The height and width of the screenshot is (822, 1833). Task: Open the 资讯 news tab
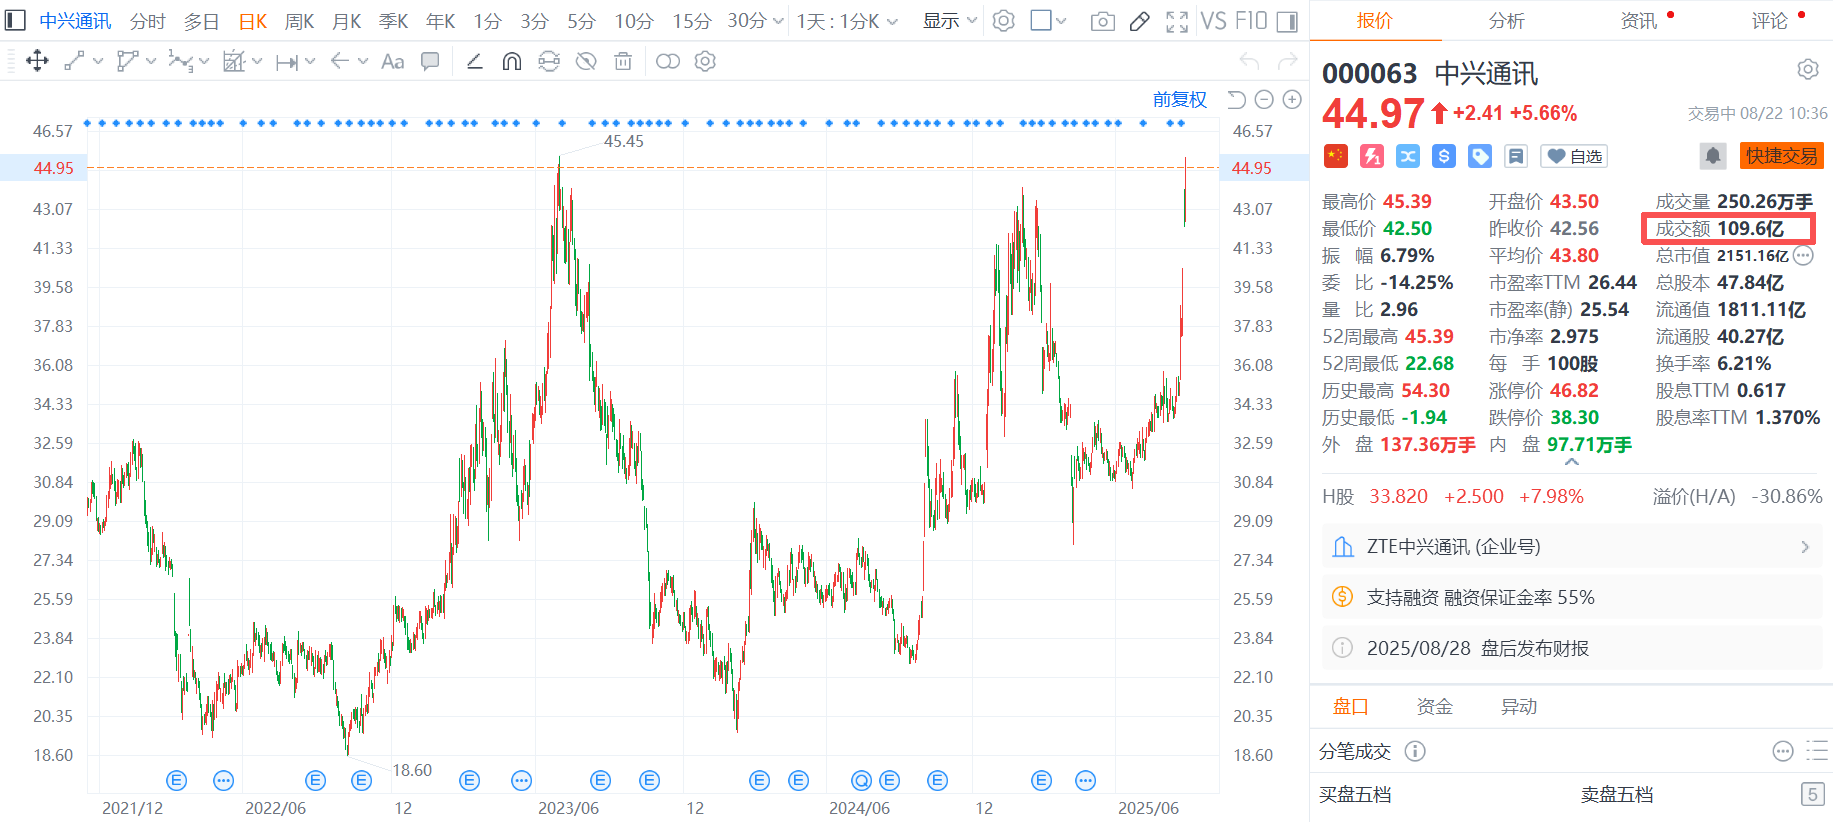pos(1638,20)
